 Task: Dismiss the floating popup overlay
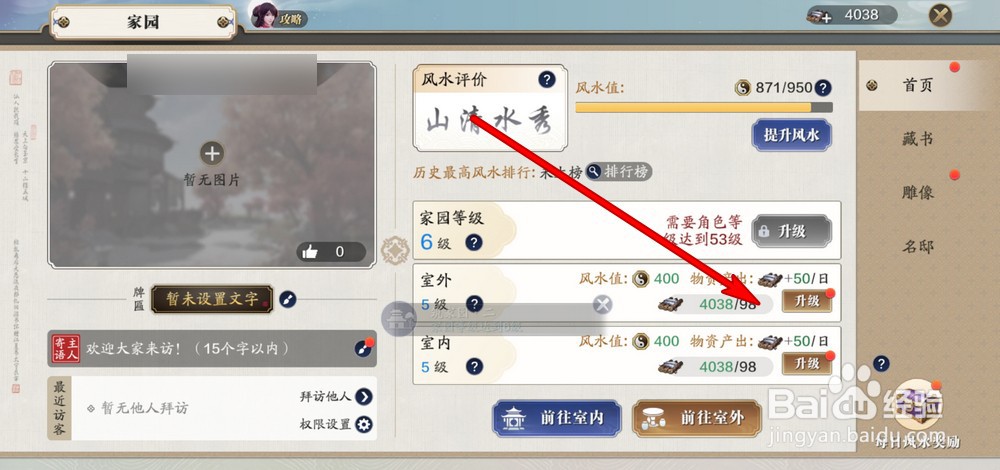602,304
